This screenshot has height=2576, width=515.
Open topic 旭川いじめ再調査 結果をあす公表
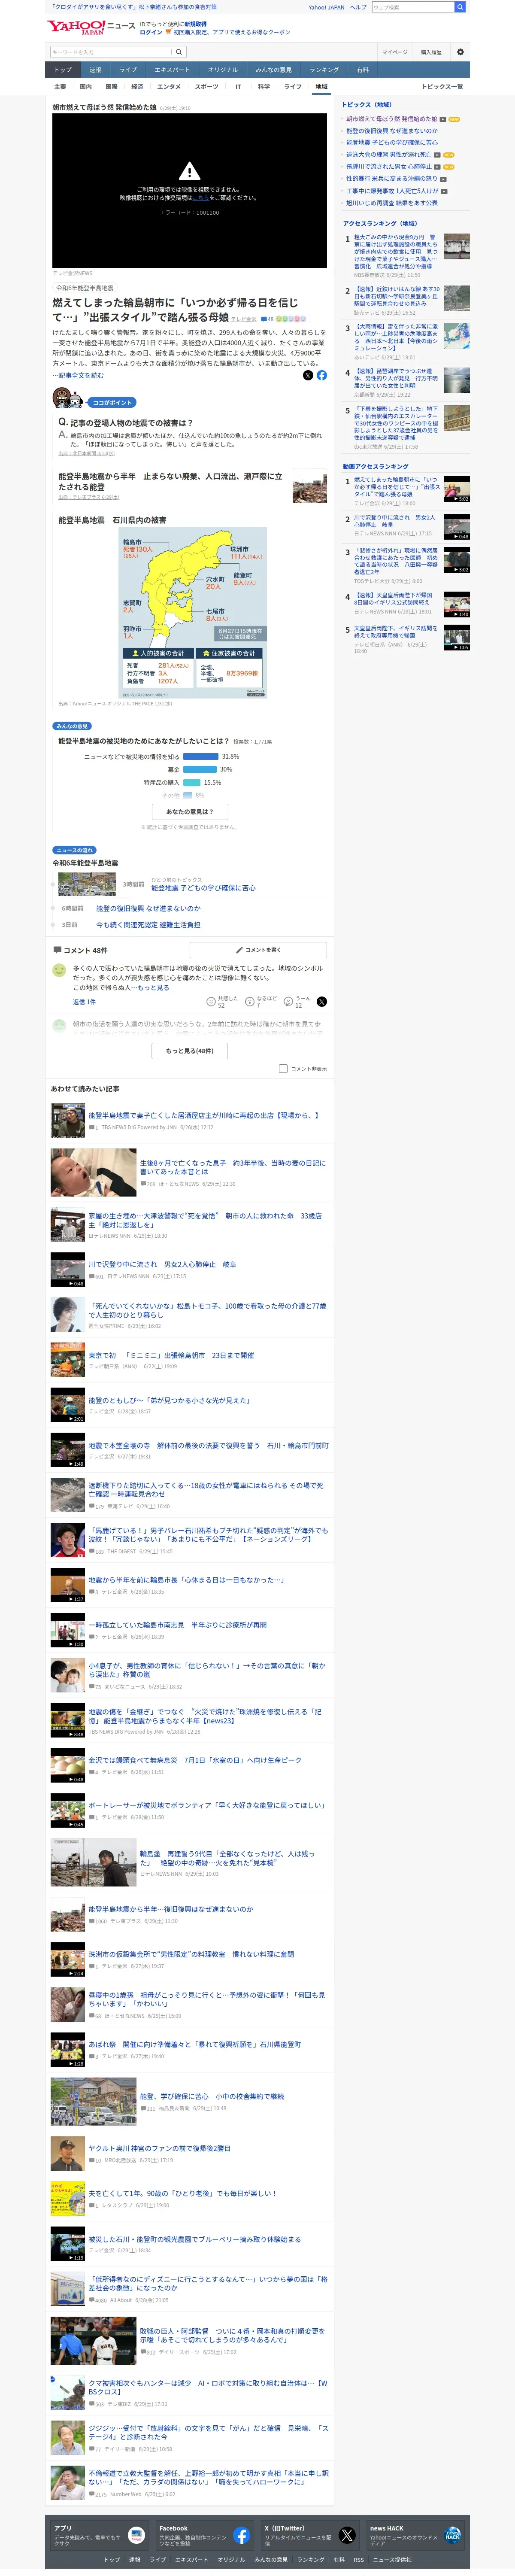(x=392, y=203)
